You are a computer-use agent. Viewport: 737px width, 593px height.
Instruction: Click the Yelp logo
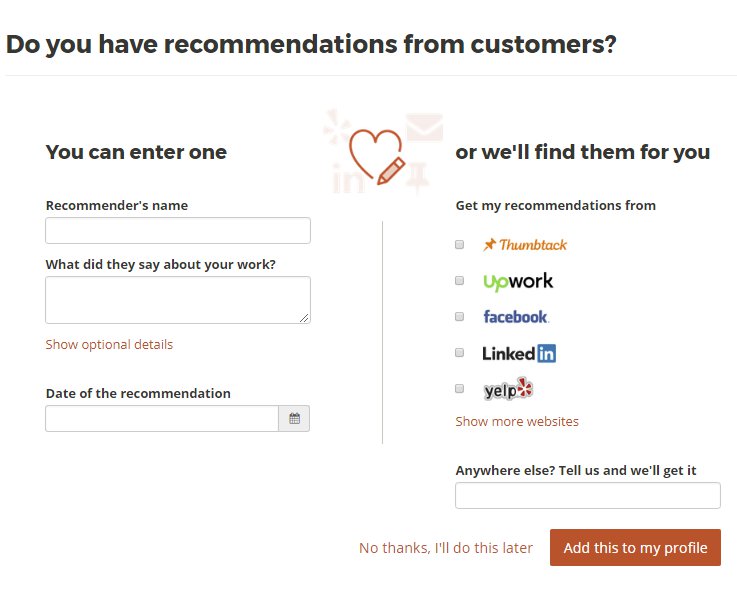click(508, 389)
